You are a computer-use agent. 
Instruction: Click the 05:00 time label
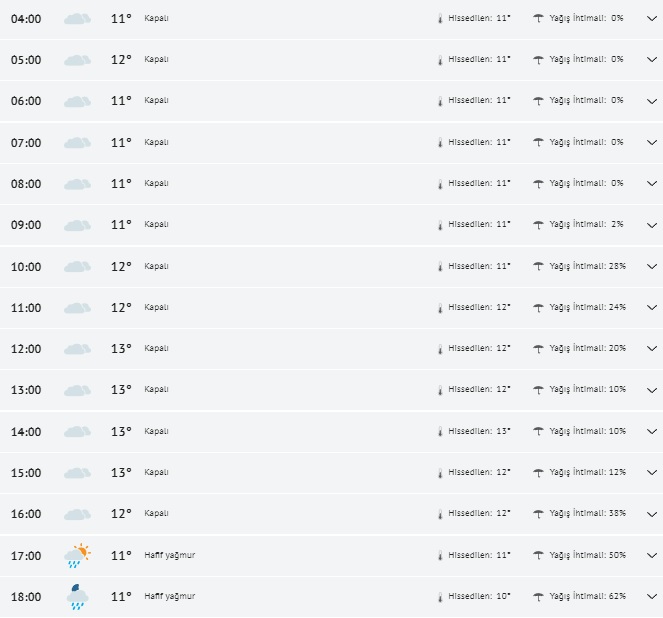tap(26, 60)
